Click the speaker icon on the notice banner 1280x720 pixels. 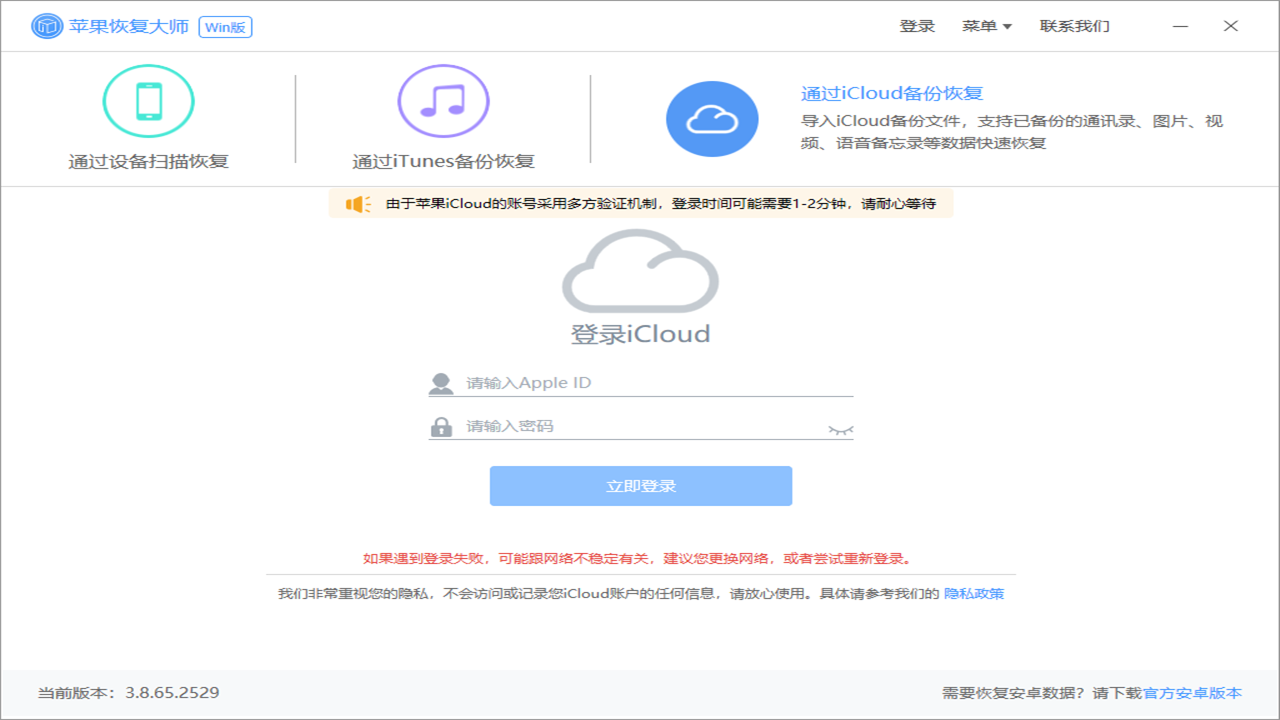(x=356, y=203)
